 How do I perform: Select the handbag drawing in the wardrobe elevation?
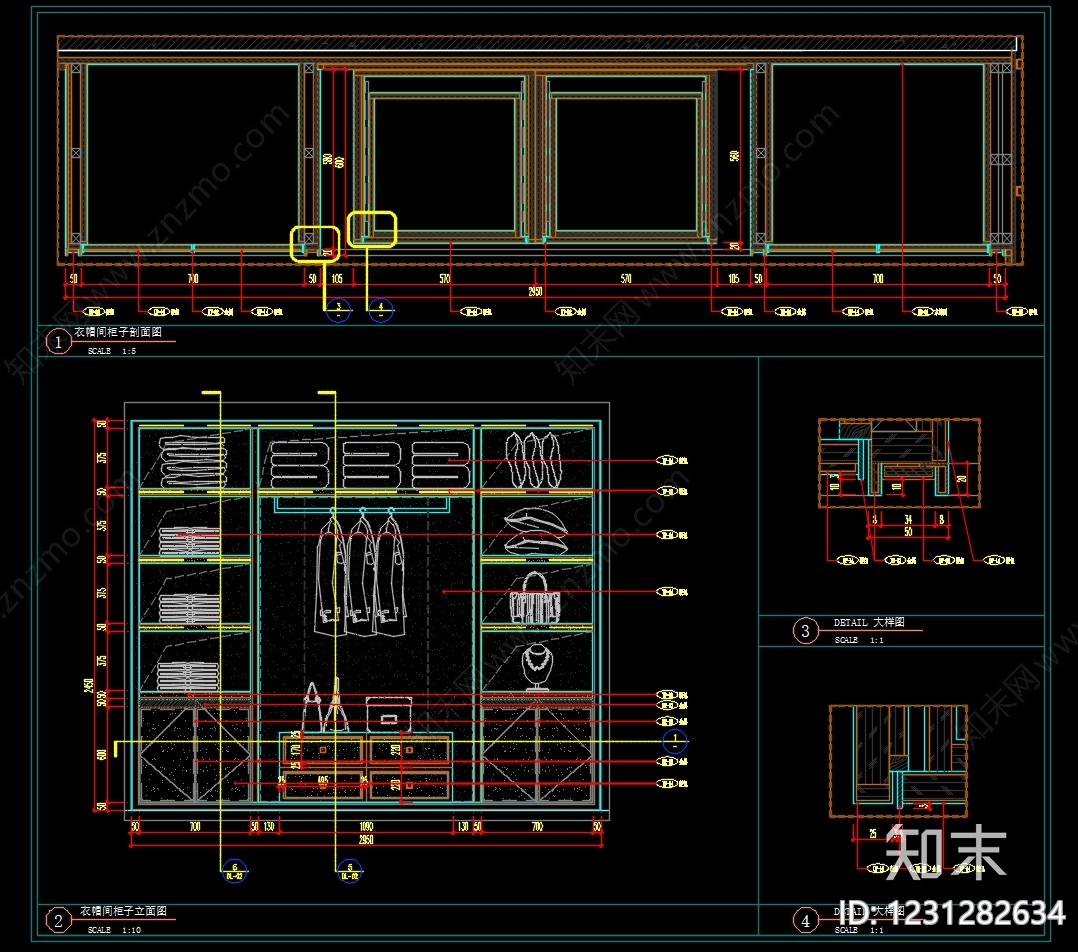click(535, 598)
